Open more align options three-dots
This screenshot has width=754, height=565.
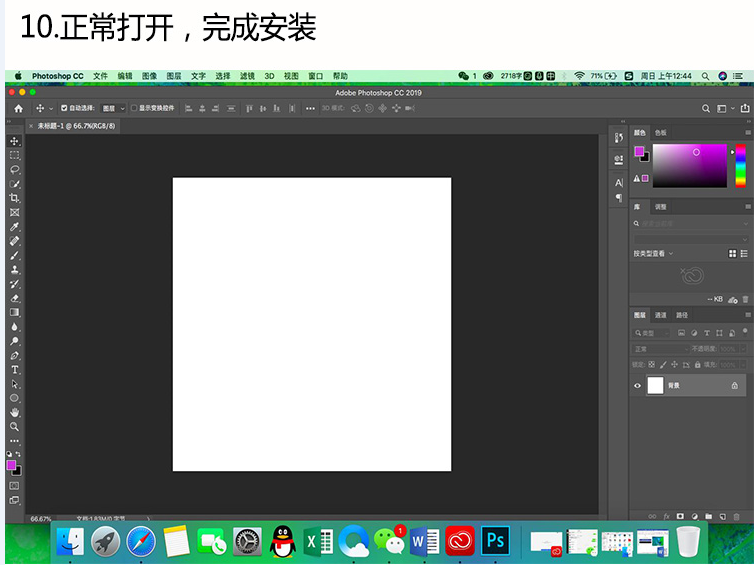[x=310, y=108]
